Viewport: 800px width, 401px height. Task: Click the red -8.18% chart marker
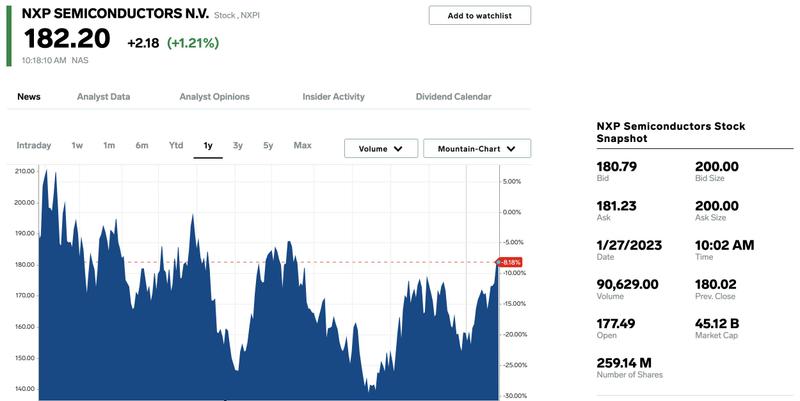(510, 262)
